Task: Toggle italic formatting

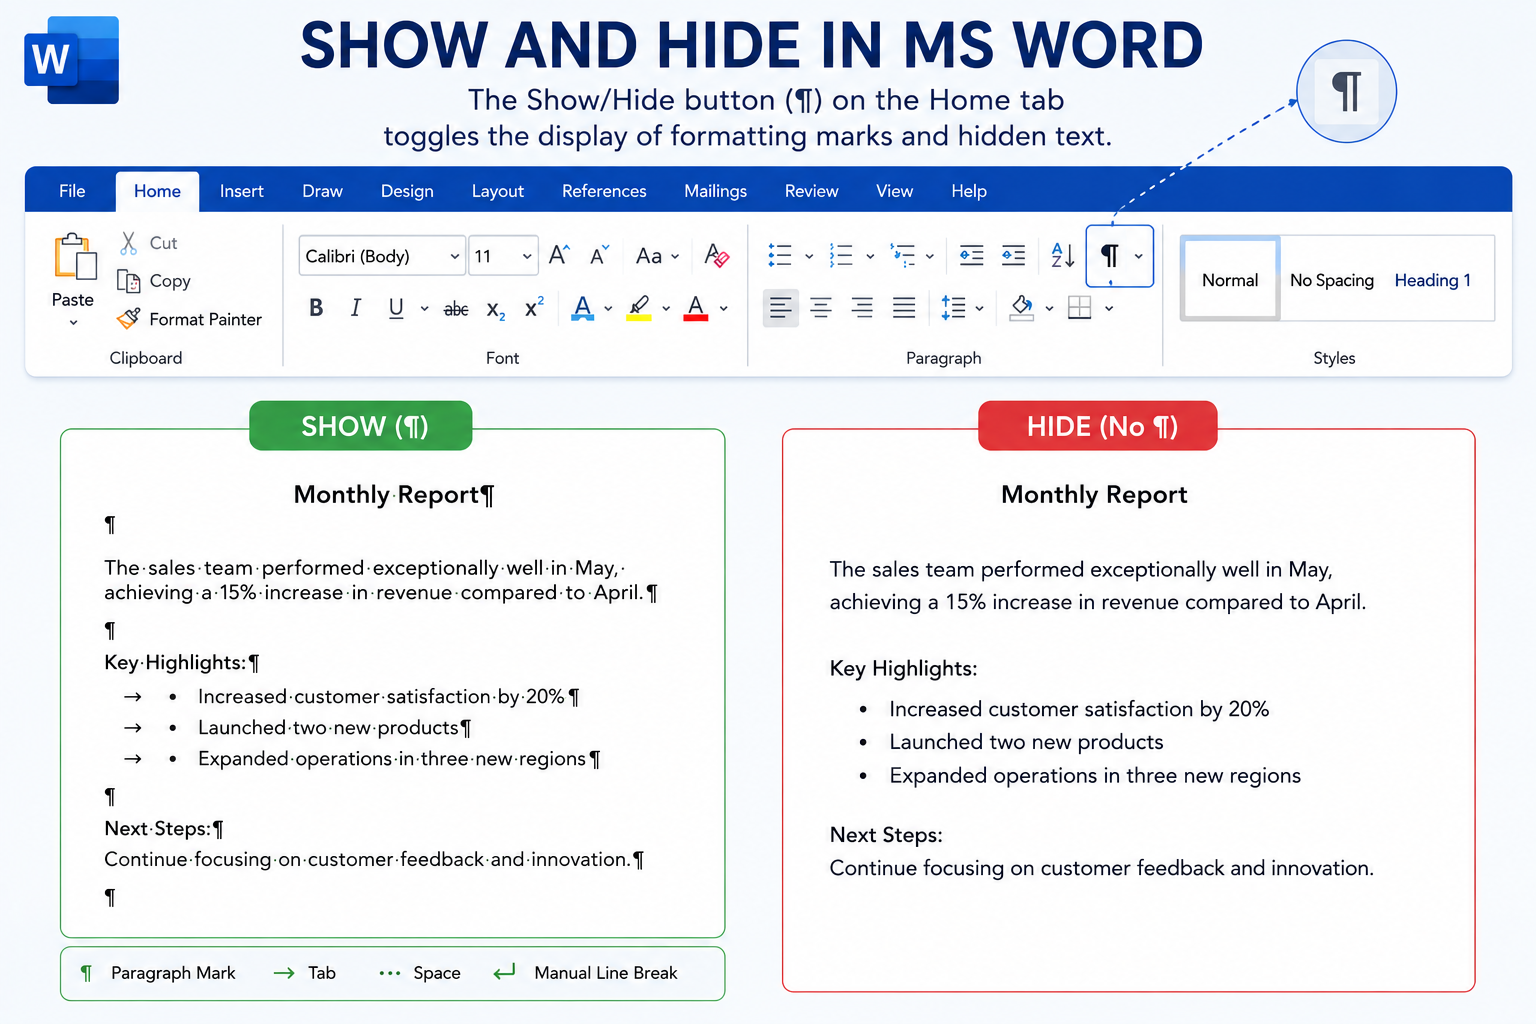Action: click(356, 308)
